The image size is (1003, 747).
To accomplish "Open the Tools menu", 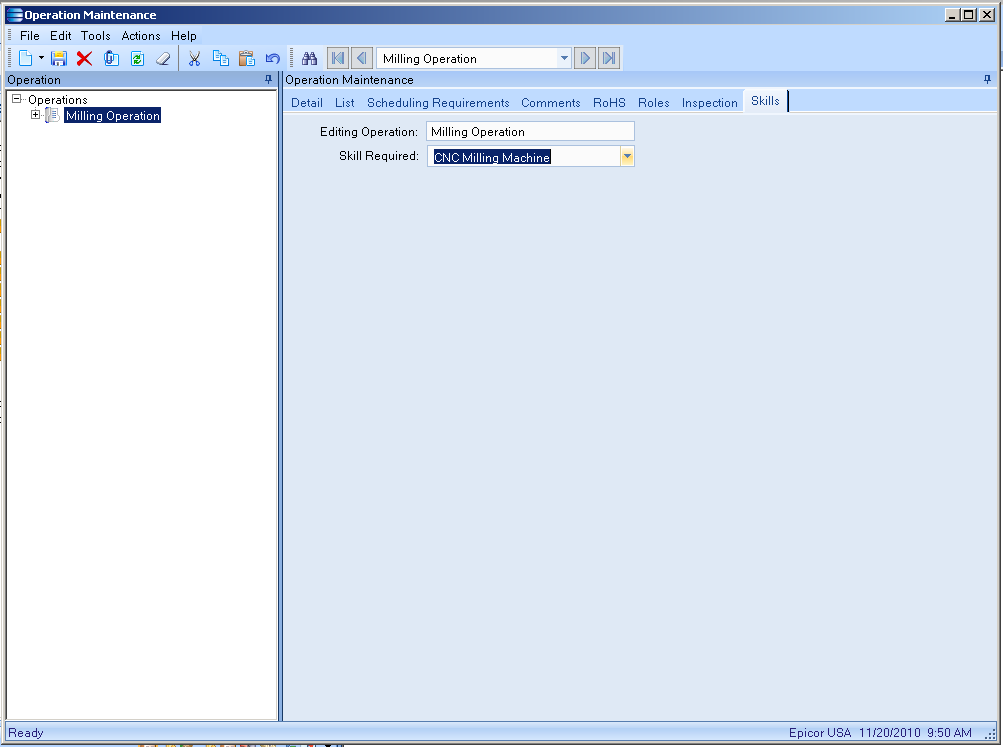I will click(96, 36).
